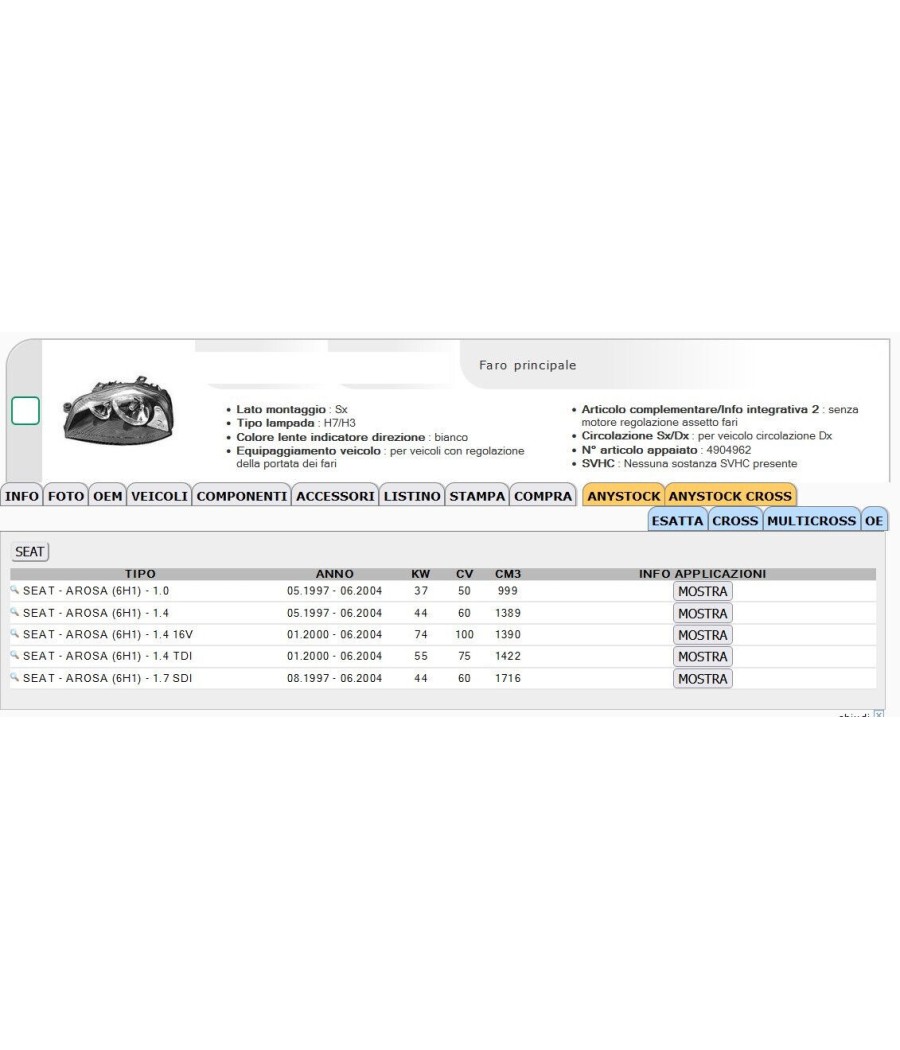The height and width of the screenshot is (1050, 900).
Task: Open the headlight product thumbnail
Action: click(119, 409)
